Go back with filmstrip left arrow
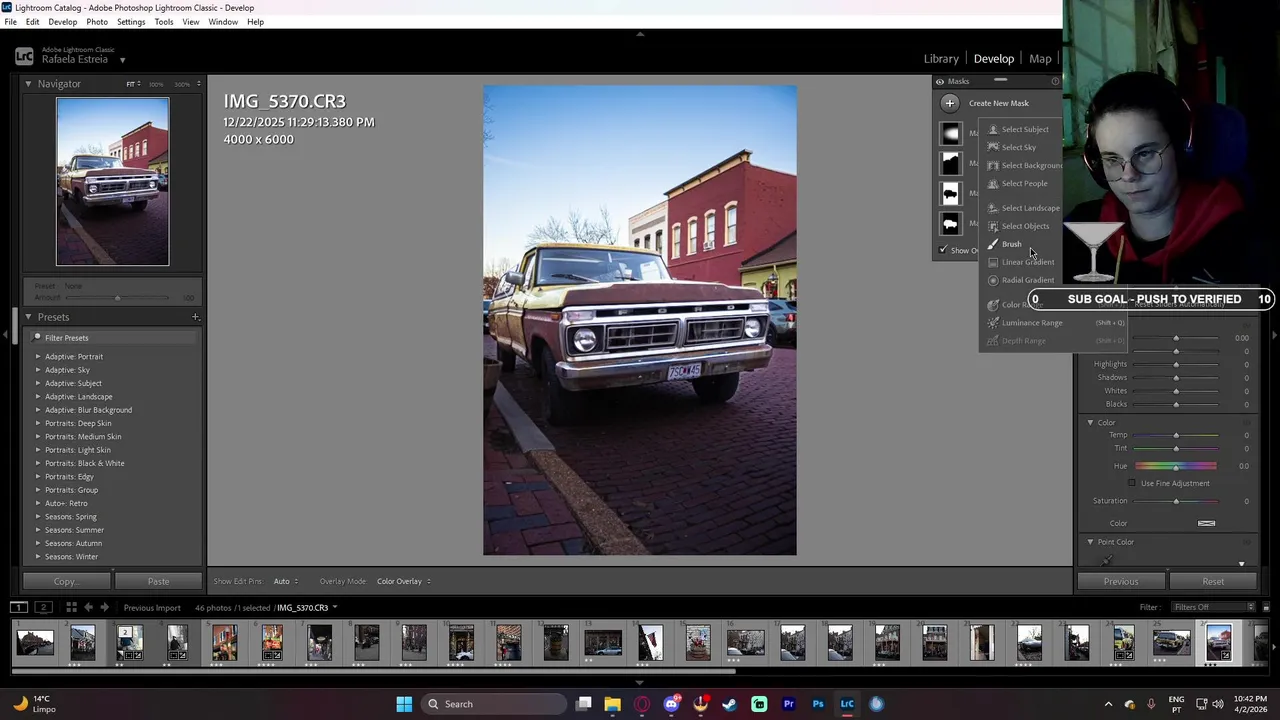The width and height of the screenshot is (1280, 720). point(88,607)
